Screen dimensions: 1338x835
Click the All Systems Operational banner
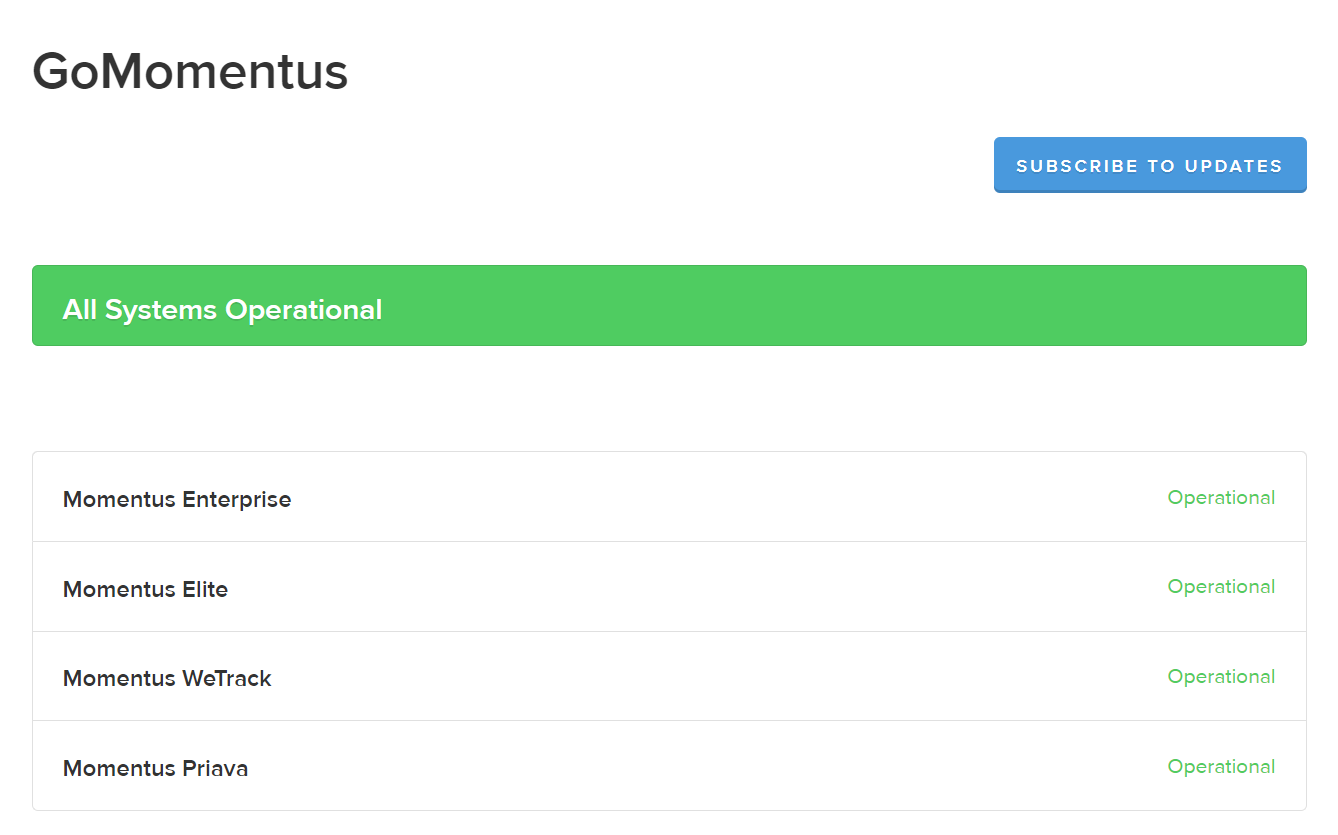pyautogui.click(x=669, y=305)
